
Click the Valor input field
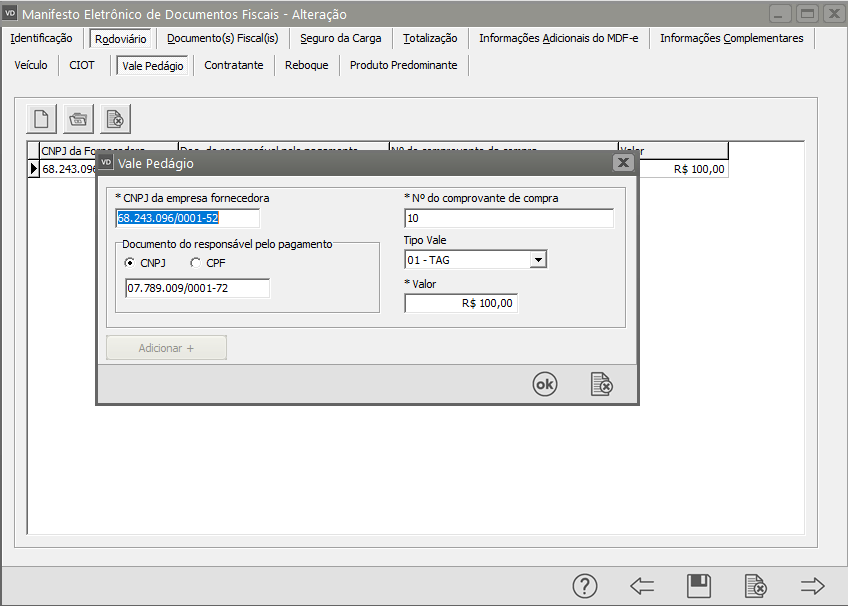[461, 303]
